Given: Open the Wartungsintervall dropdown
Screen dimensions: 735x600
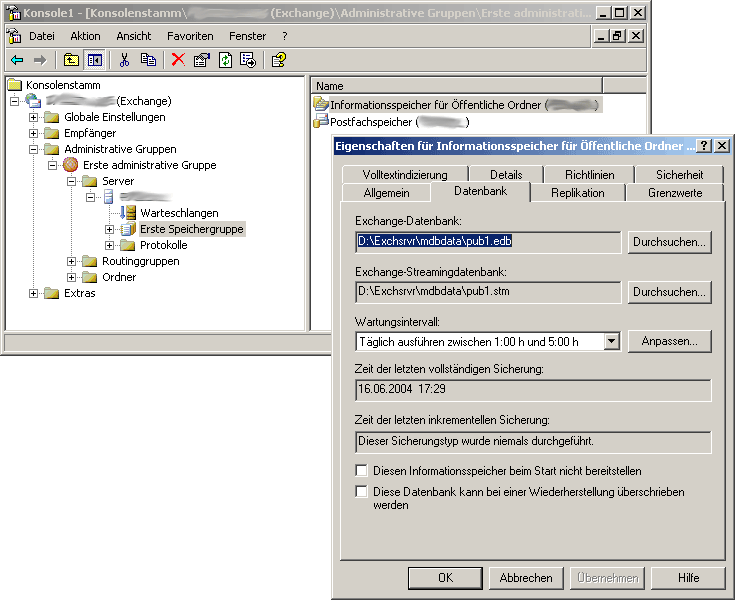Looking at the screenshot, I should (x=611, y=342).
